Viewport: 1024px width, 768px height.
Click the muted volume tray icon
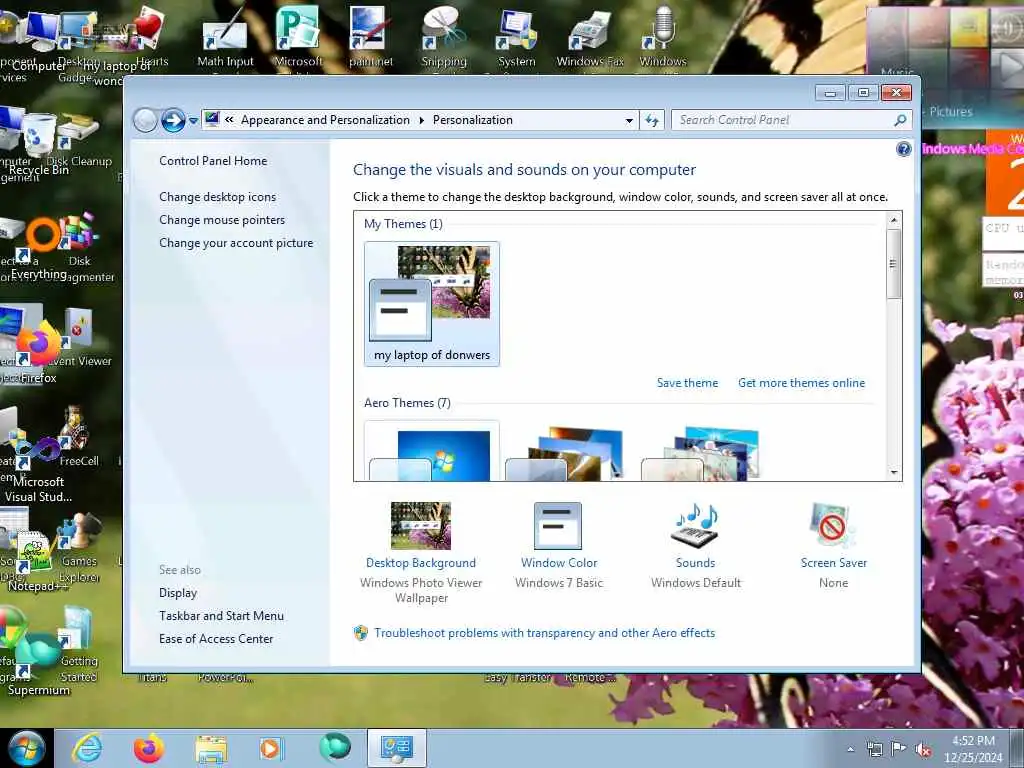coord(923,749)
